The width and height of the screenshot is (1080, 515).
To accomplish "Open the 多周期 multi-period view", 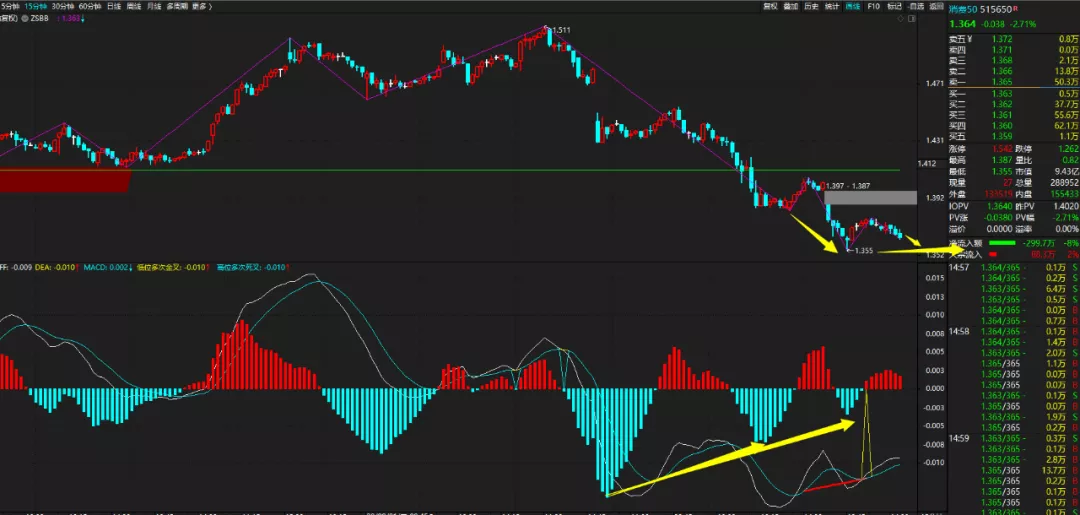I will 177,6.
